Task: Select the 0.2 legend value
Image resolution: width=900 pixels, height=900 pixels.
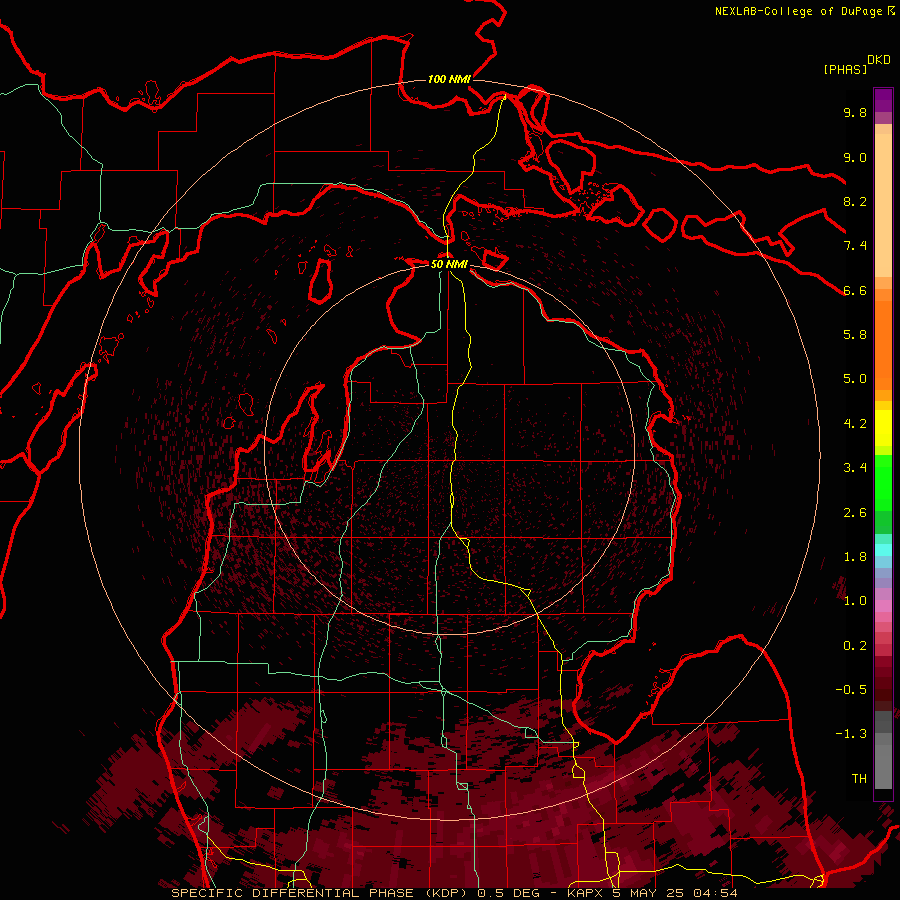Action: [855, 646]
